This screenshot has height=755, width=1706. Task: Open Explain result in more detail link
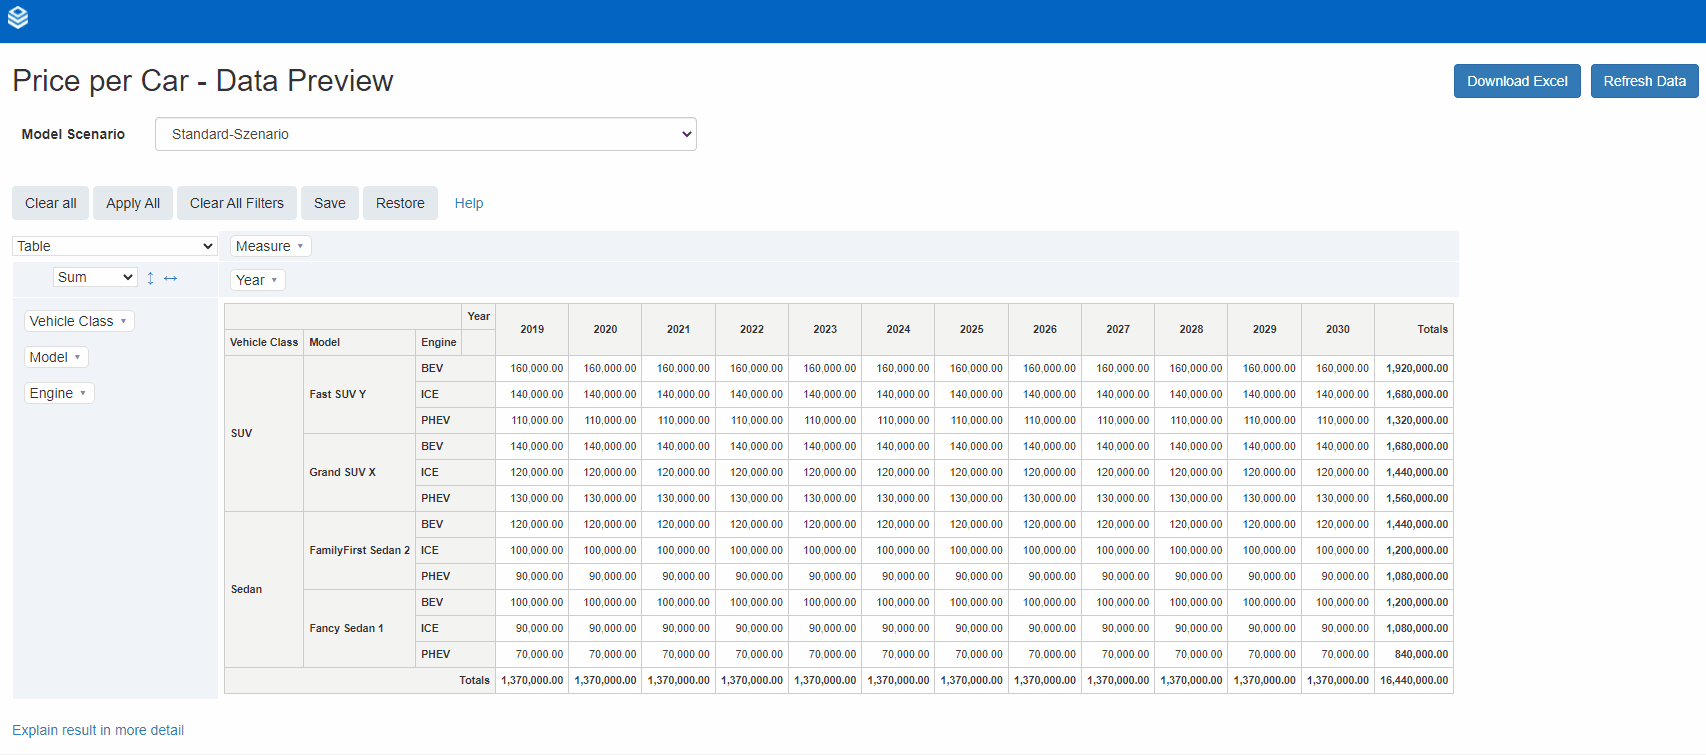click(98, 730)
